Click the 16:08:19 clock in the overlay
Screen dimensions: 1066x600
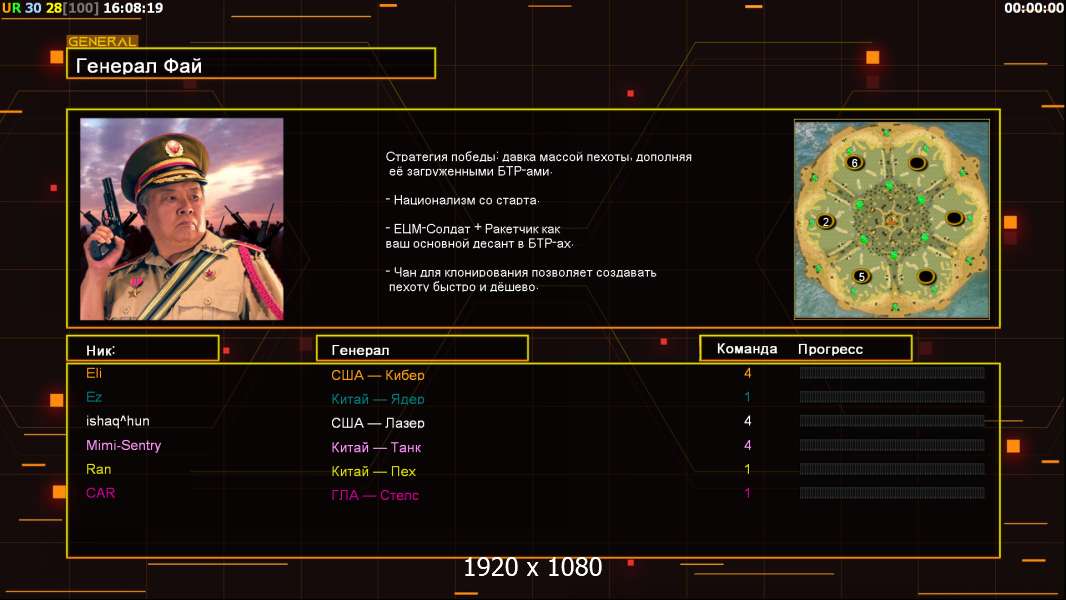pos(133,8)
